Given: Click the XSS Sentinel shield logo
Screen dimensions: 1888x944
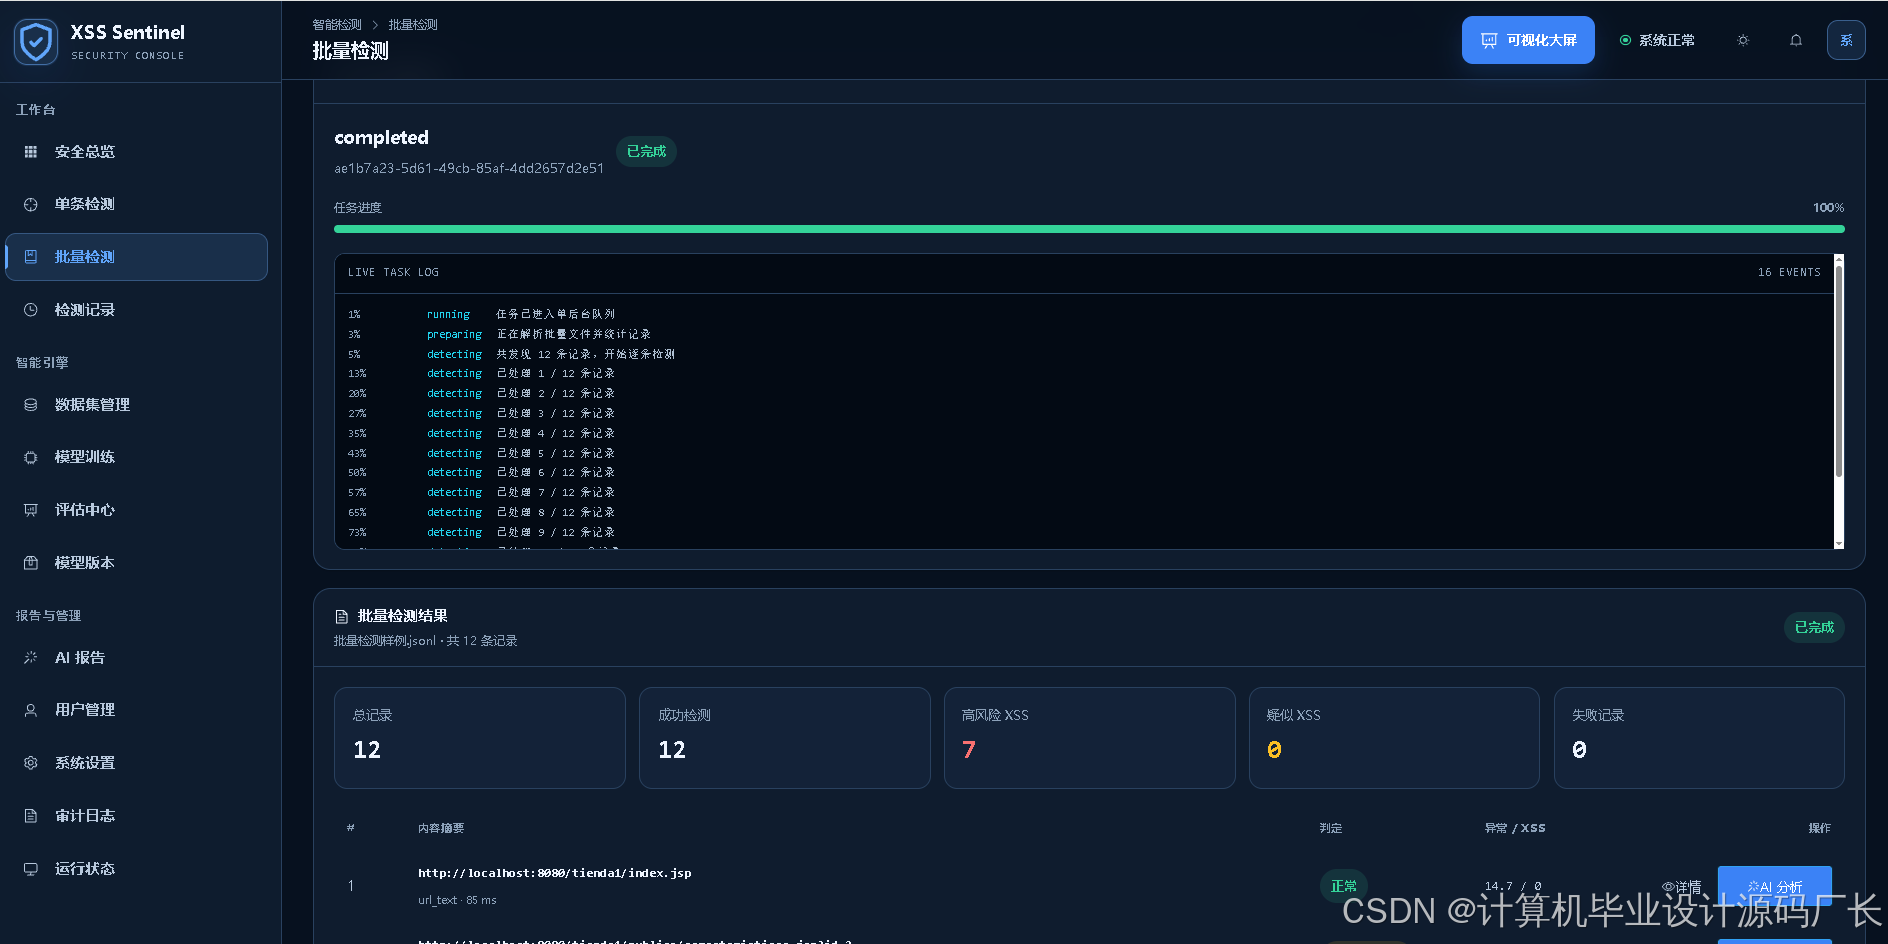Looking at the screenshot, I should pyautogui.click(x=36, y=42).
